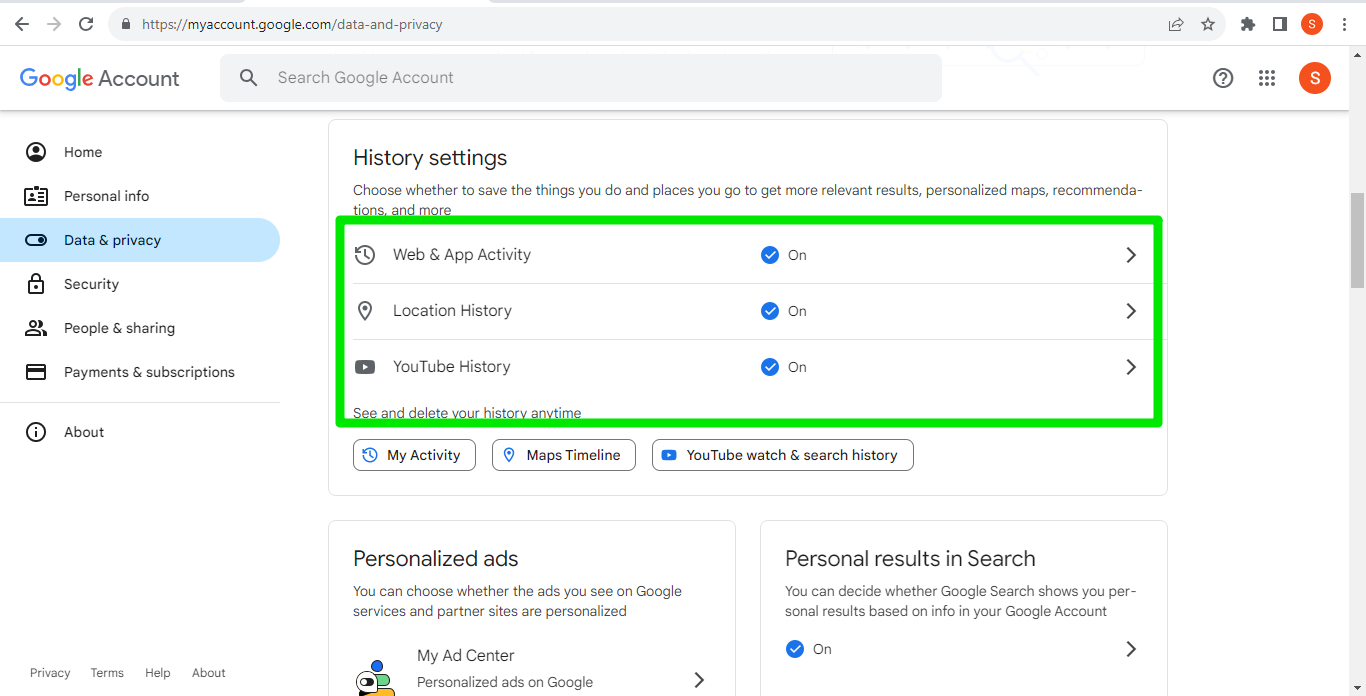Click the Location History label
Screen dimensions: 1366x696
click(x=452, y=311)
